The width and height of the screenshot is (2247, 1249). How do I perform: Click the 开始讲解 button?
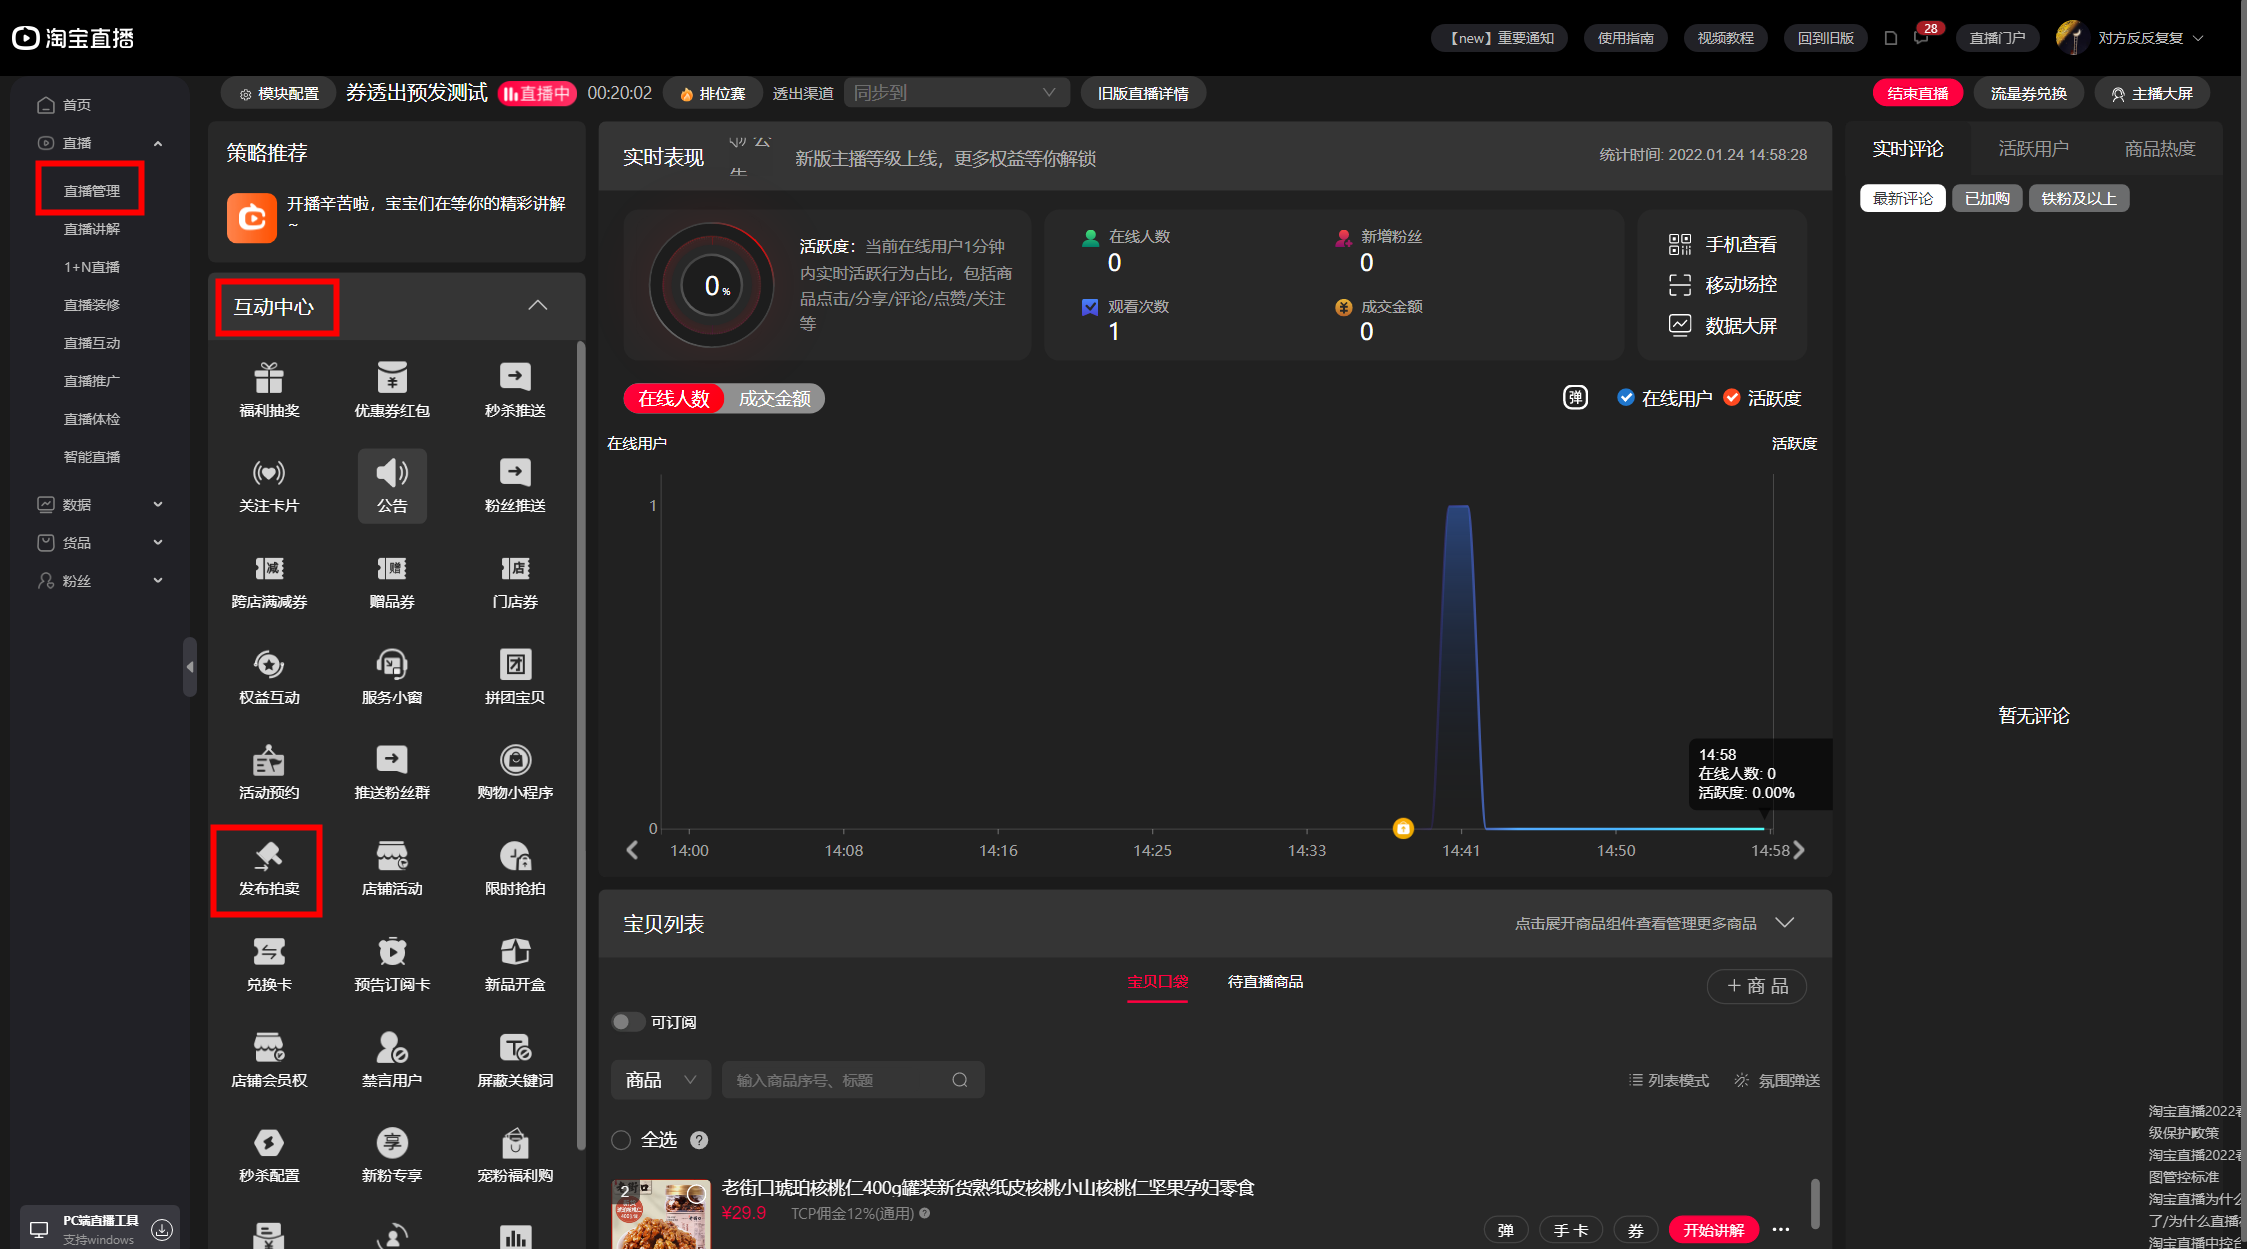(1713, 1230)
